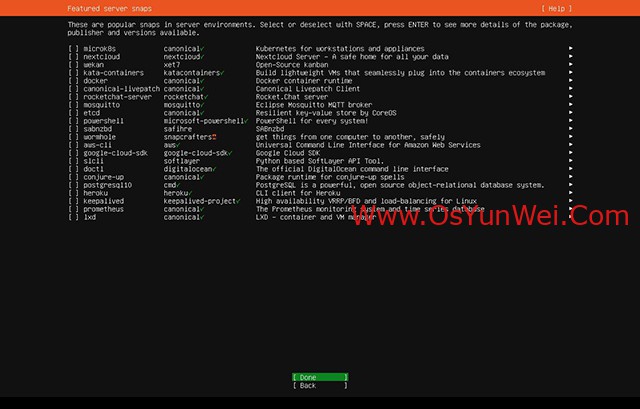This screenshot has height=409, width=640.
Task: Click the orange star badge beside snapcrafters
Action: pyautogui.click(x=214, y=137)
